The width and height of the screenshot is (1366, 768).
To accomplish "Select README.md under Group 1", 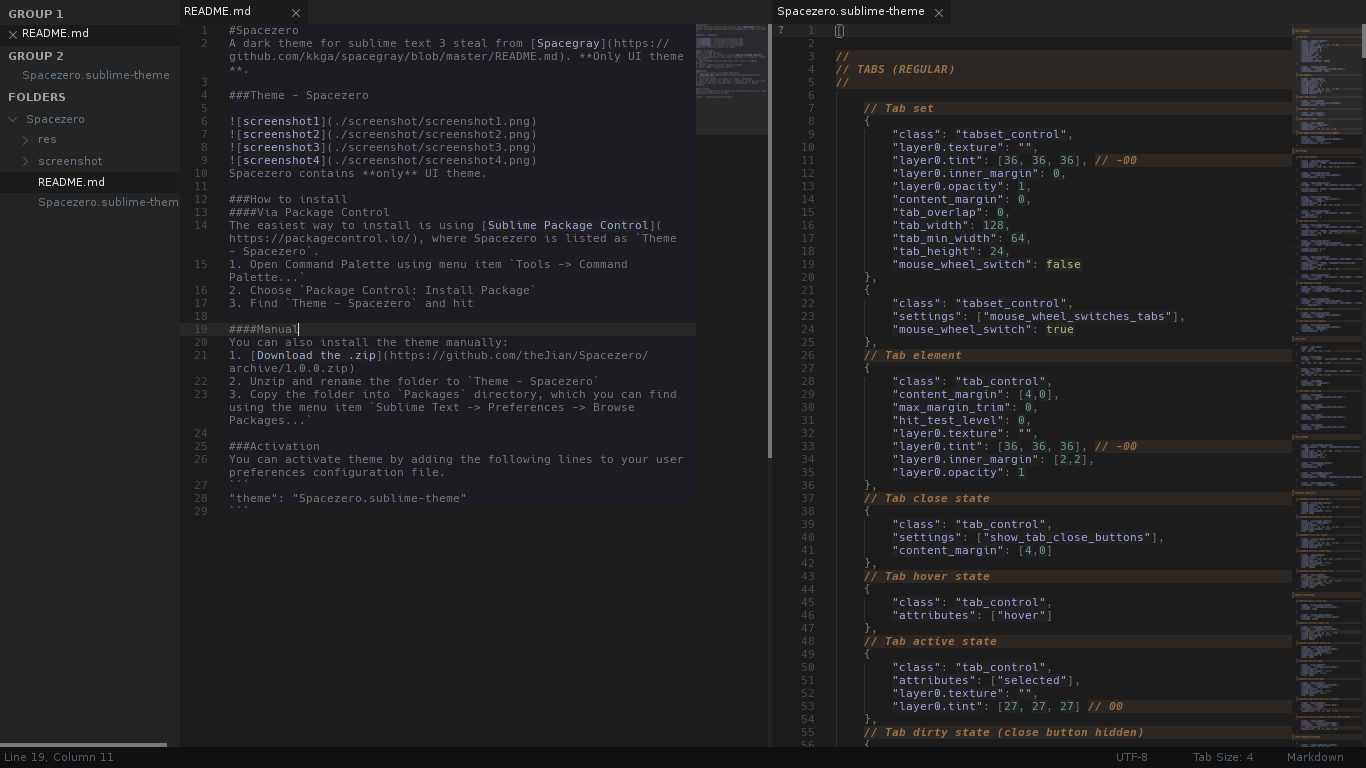I will point(55,33).
